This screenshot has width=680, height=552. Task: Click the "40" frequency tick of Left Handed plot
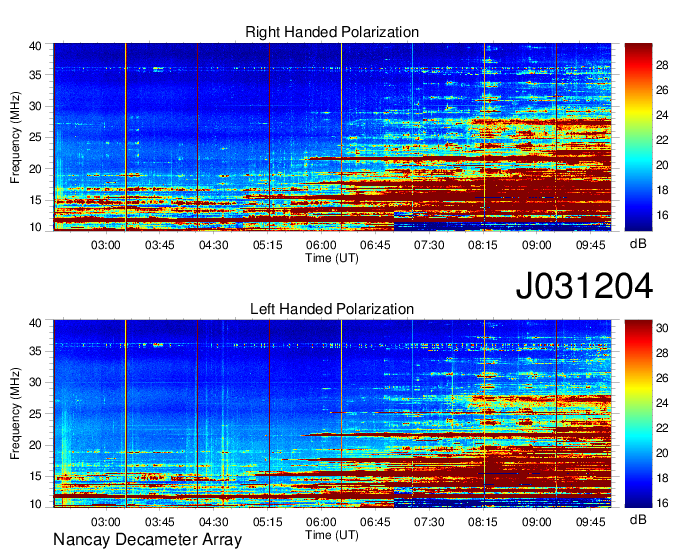tap(36, 323)
